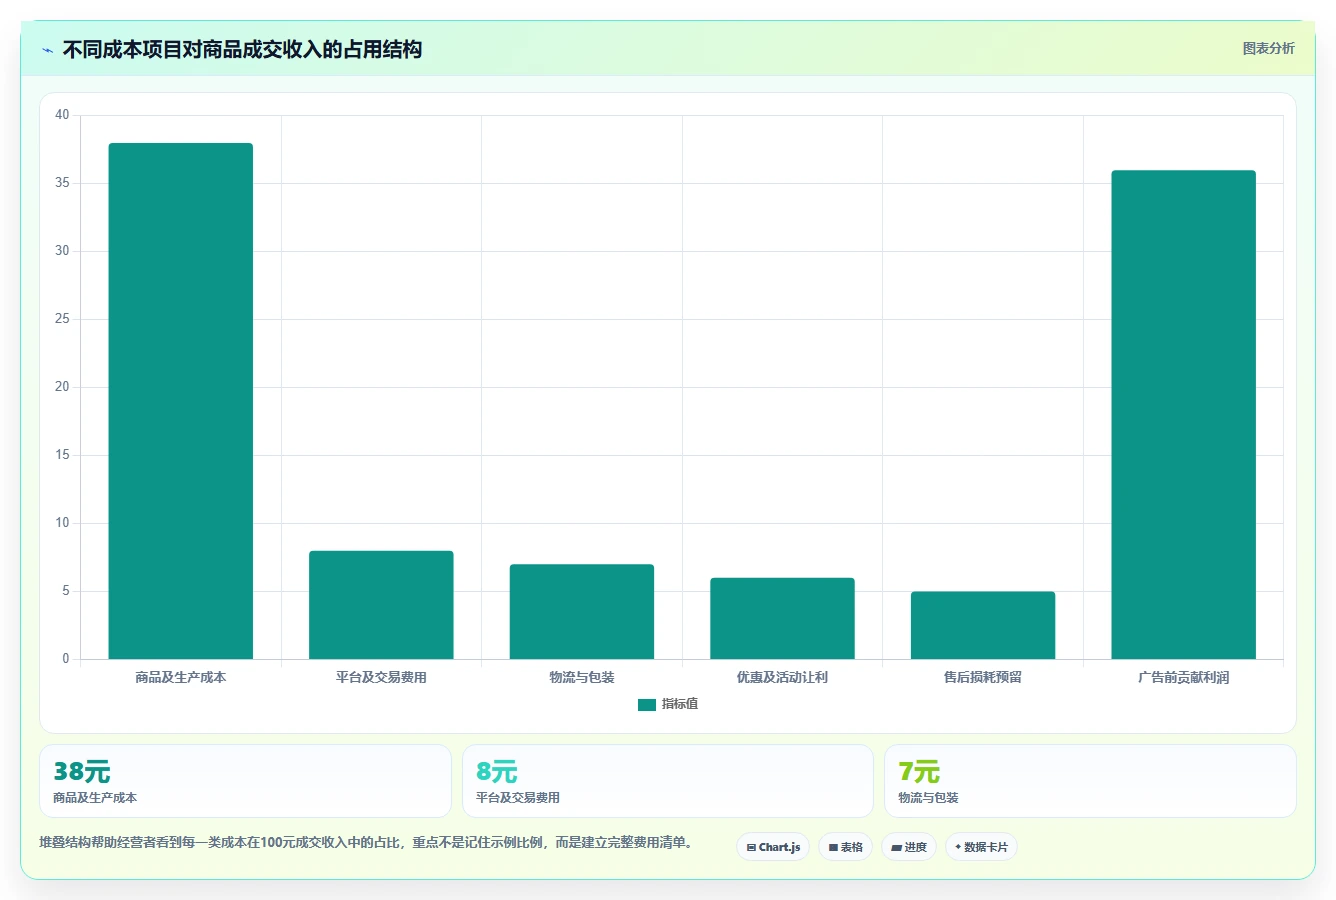This screenshot has height=900, width=1336.
Task: Open the 38元 商品及生产成本 data card
Action: 245,781
